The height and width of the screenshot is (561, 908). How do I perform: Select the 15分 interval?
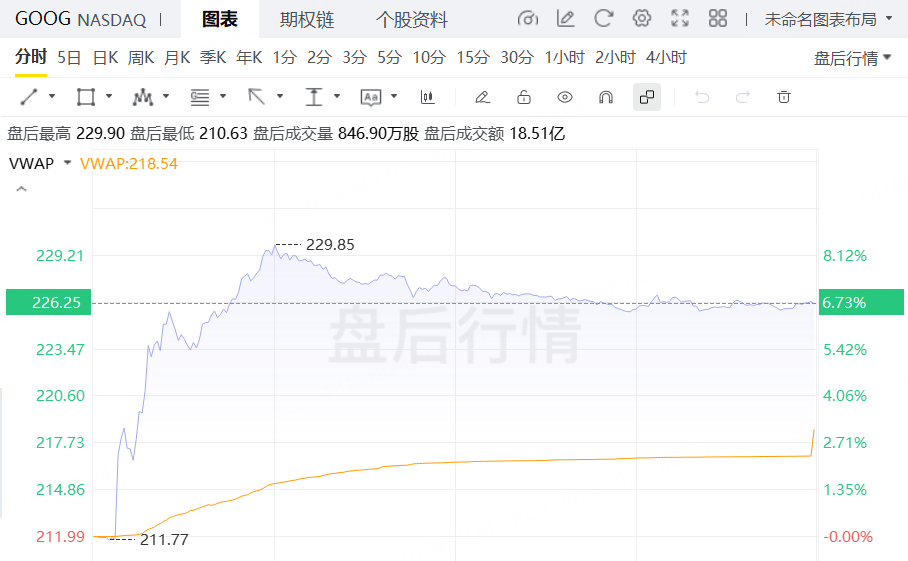[x=473, y=57]
